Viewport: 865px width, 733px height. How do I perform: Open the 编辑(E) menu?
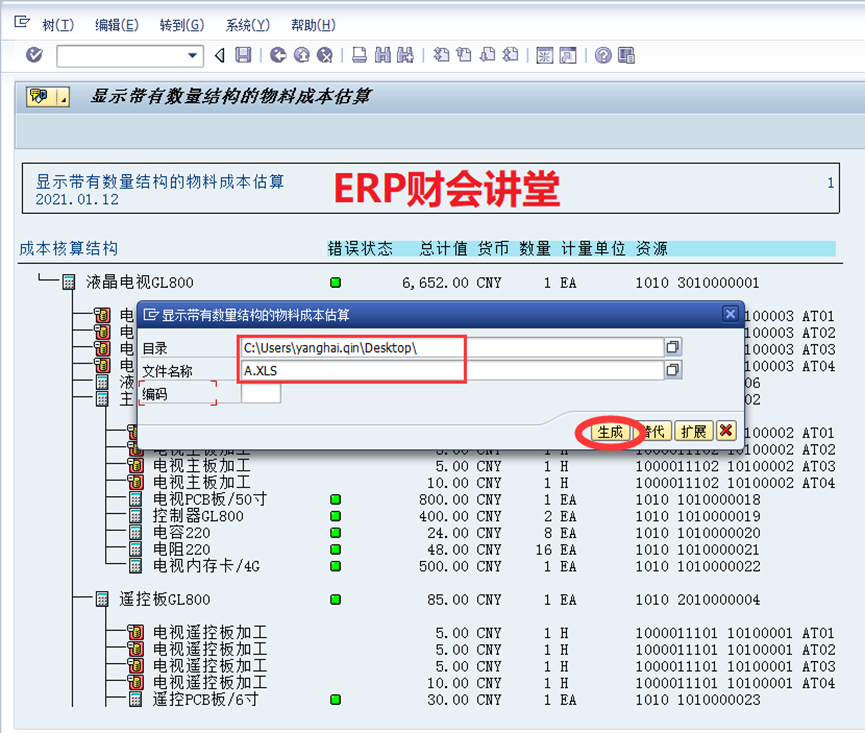[x=116, y=25]
